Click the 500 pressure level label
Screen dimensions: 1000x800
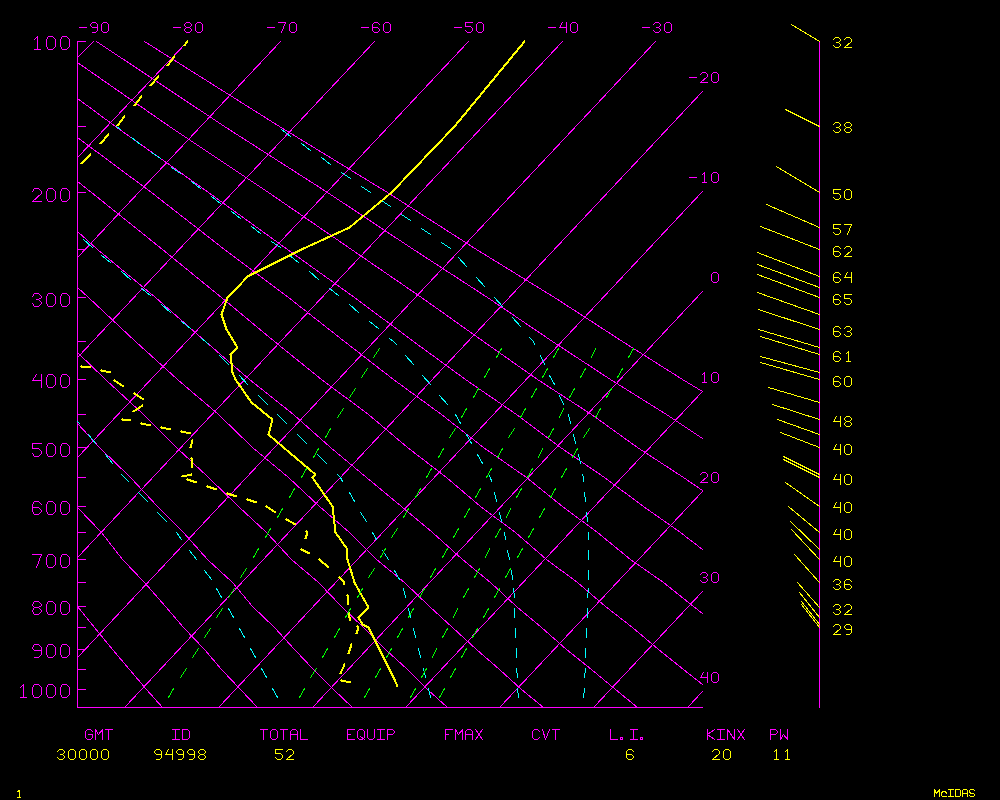[x=51, y=450]
